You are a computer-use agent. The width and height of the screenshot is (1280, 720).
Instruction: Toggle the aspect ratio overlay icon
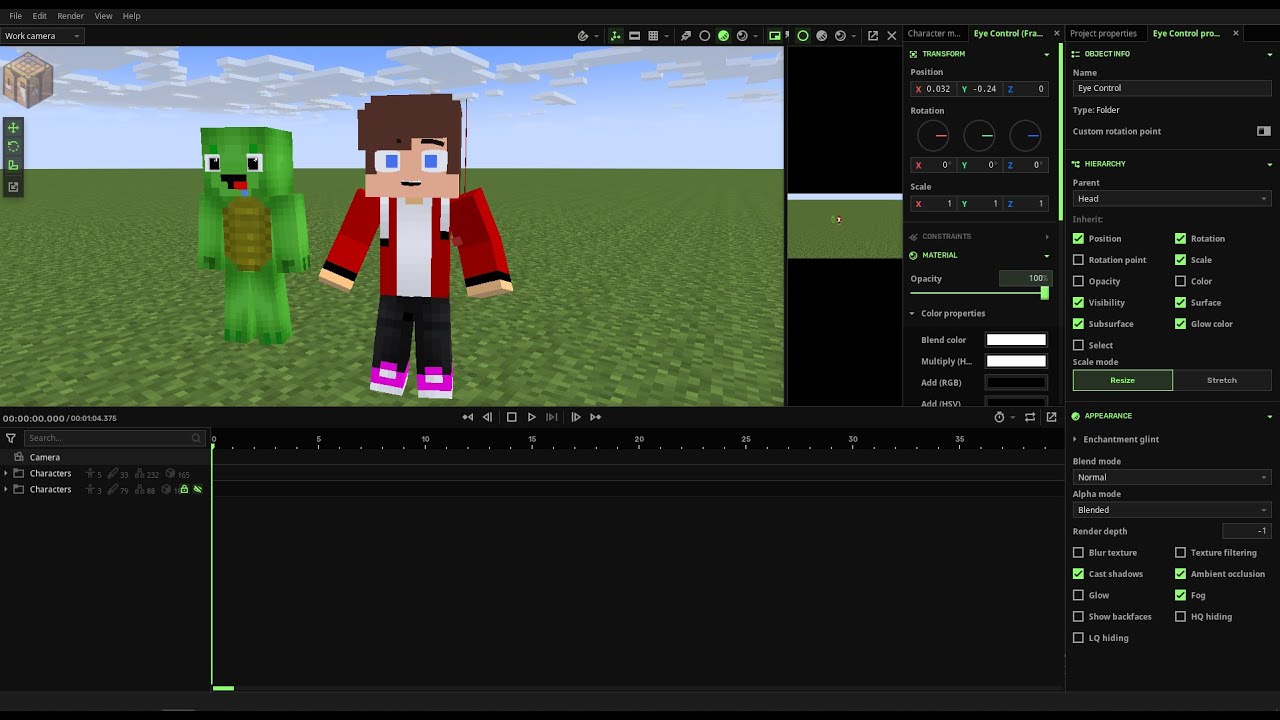coord(634,36)
